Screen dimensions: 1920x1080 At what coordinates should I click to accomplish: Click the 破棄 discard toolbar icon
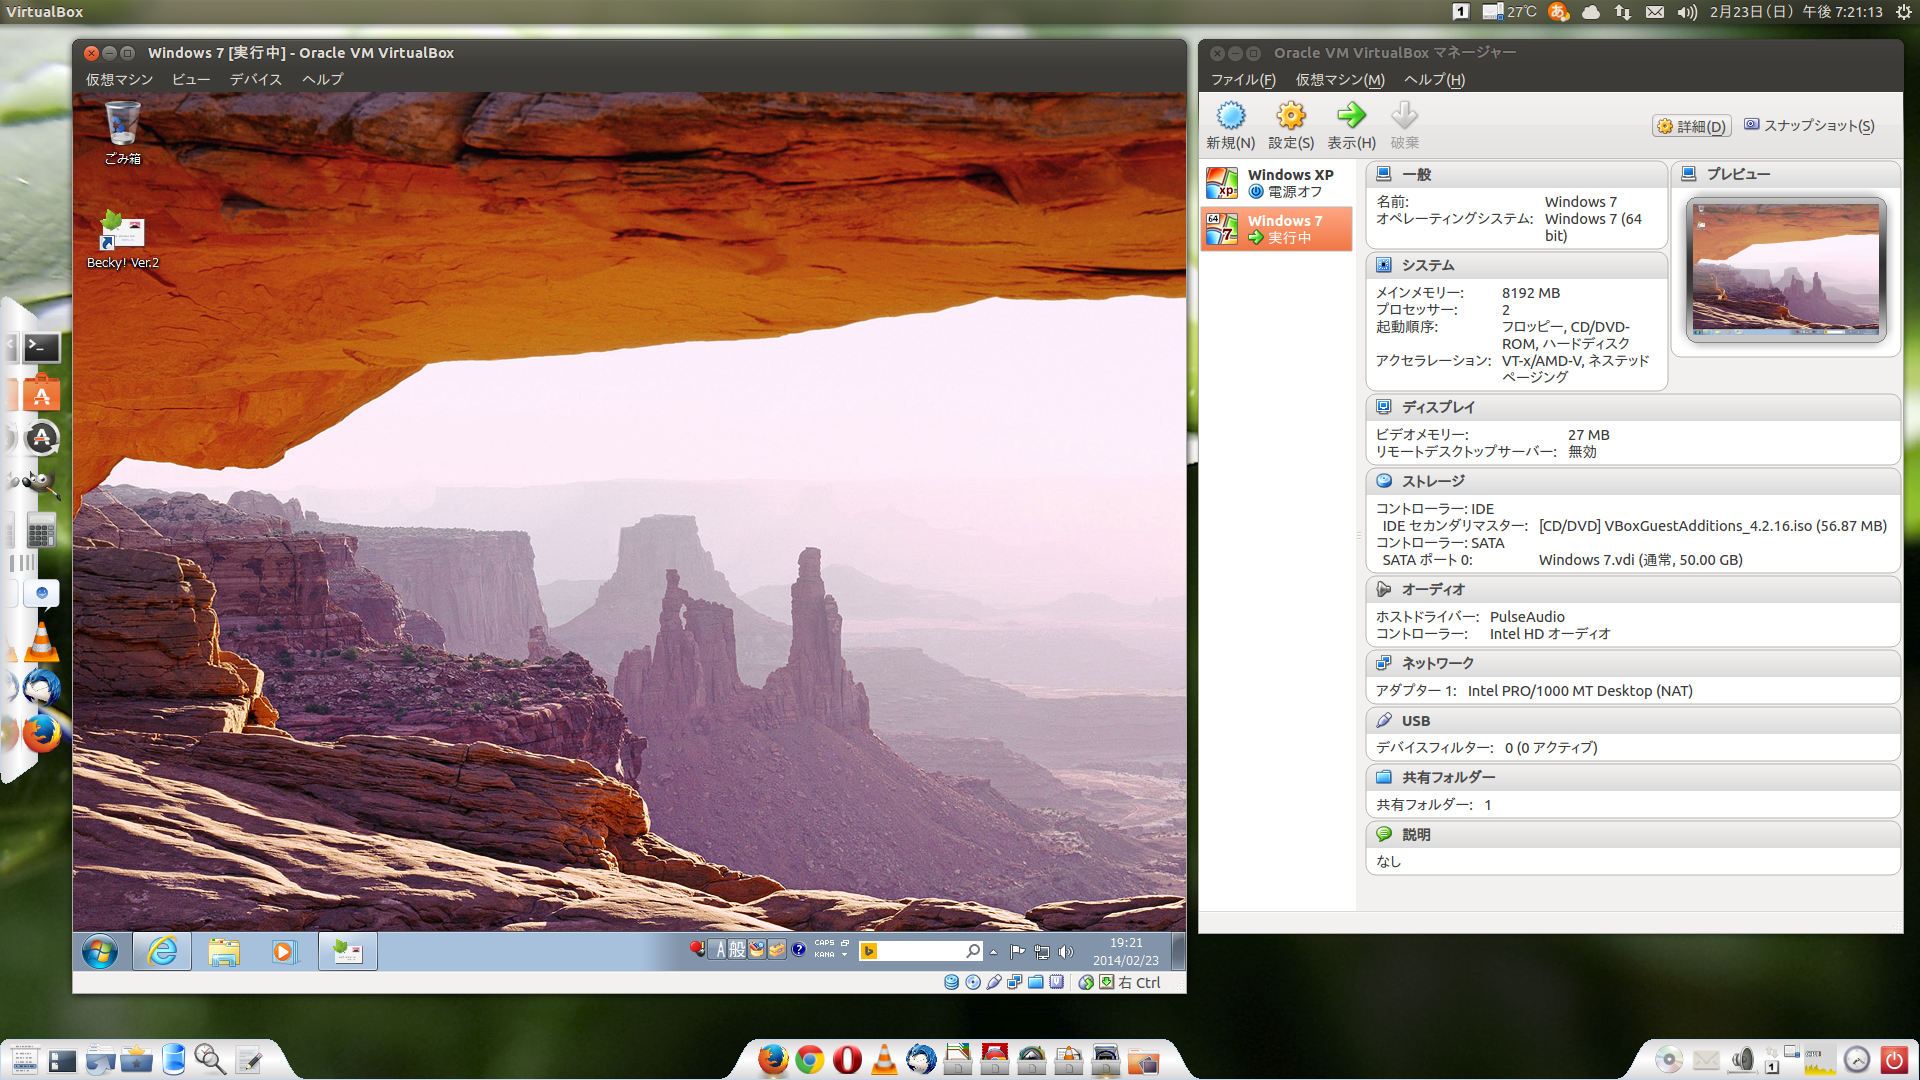point(1405,126)
